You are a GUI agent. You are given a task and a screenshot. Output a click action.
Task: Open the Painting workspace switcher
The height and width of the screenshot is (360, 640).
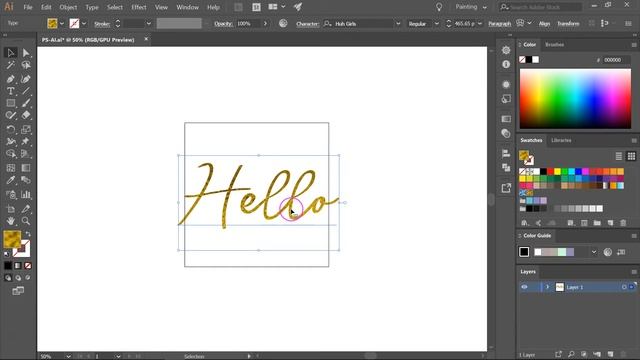(471, 7)
